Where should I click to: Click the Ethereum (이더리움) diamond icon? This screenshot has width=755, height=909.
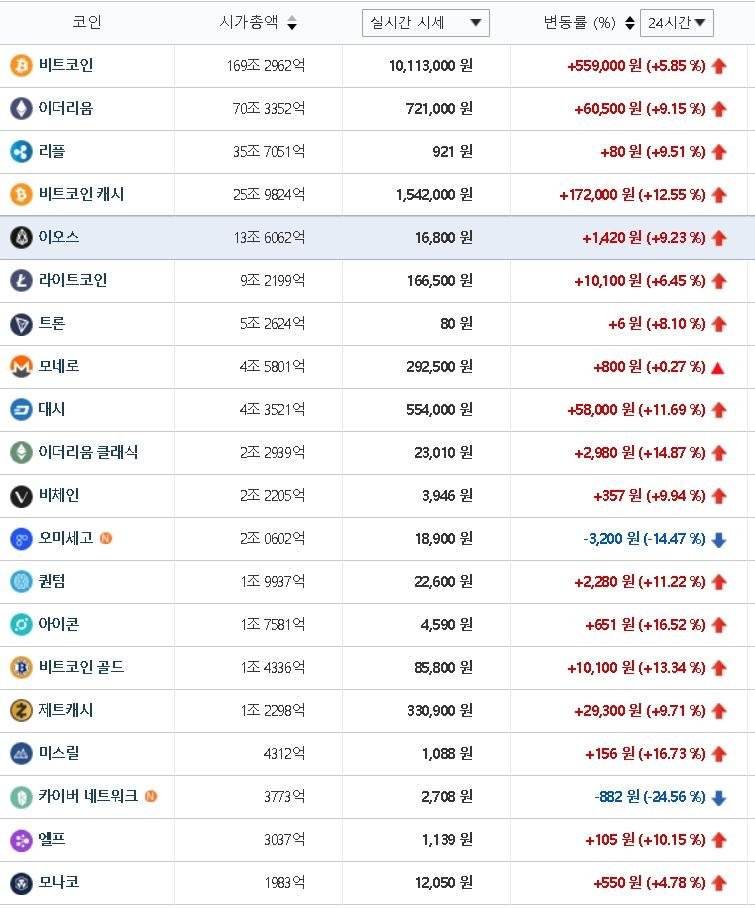pyautogui.click(x=21, y=108)
